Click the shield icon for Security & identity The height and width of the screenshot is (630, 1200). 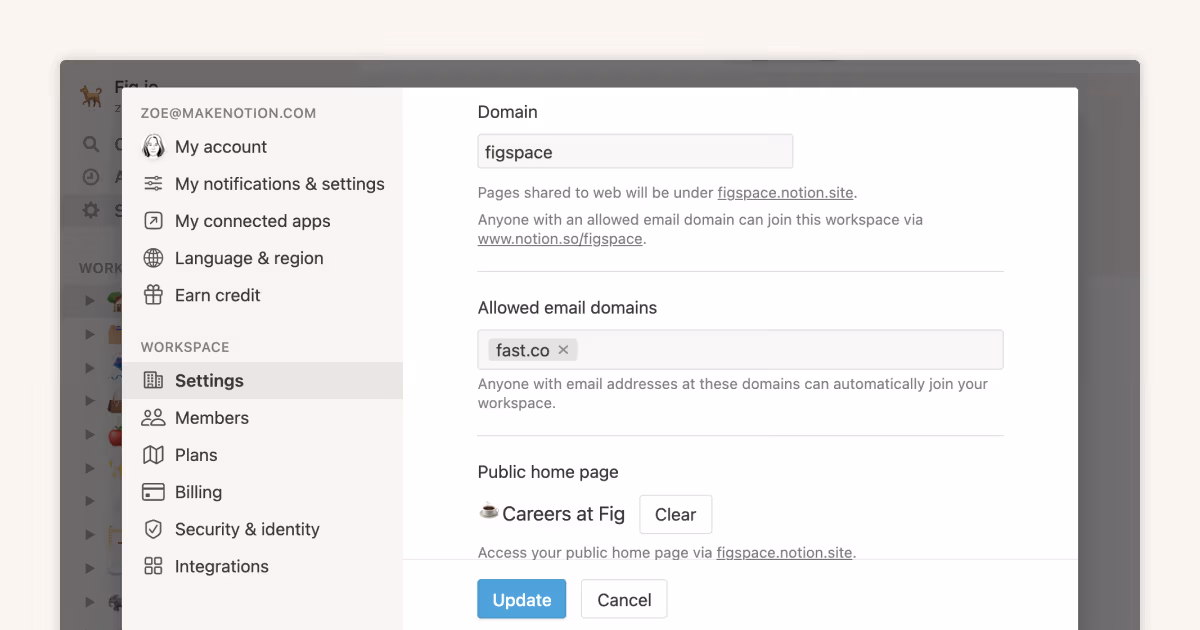[154, 528]
